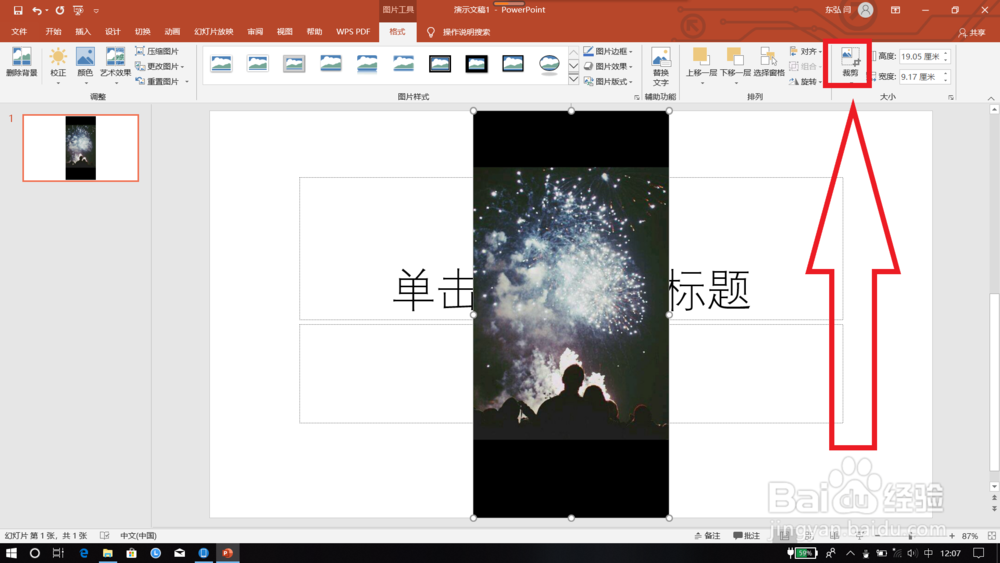Viewport: 1000px width, 563px height.
Task: Switch to the 幻灯片放映 tab
Action: pyautogui.click(x=214, y=32)
